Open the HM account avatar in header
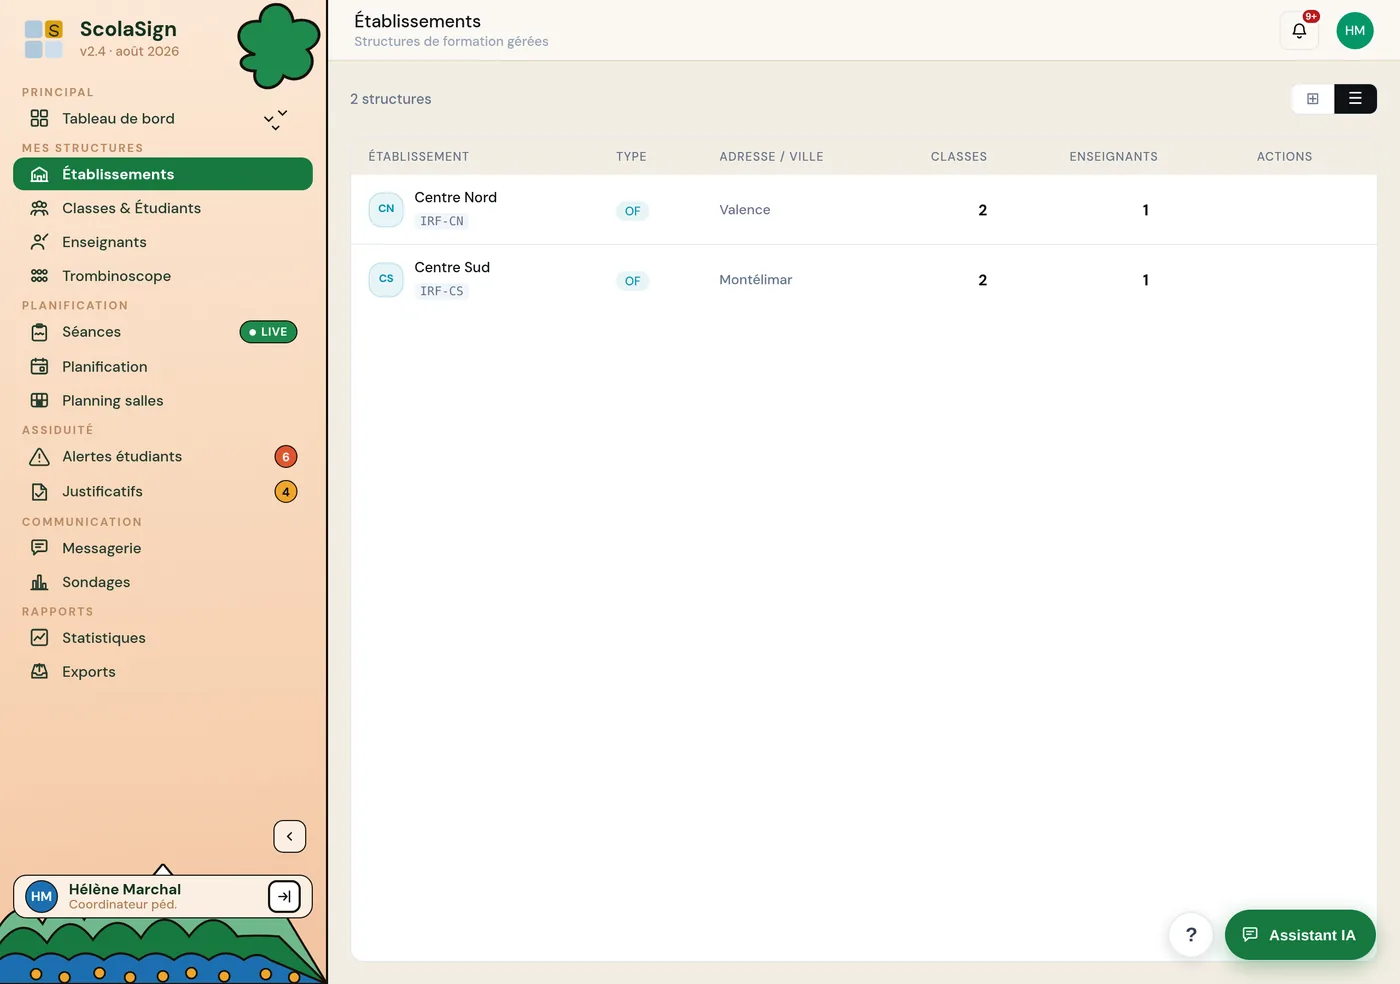 click(1355, 31)
